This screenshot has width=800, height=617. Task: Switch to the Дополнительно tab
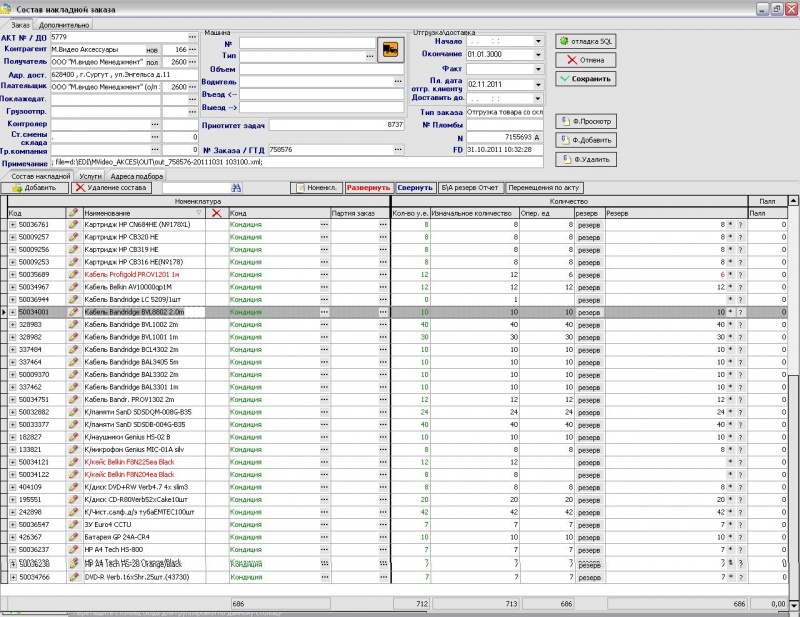click(62, 24)
